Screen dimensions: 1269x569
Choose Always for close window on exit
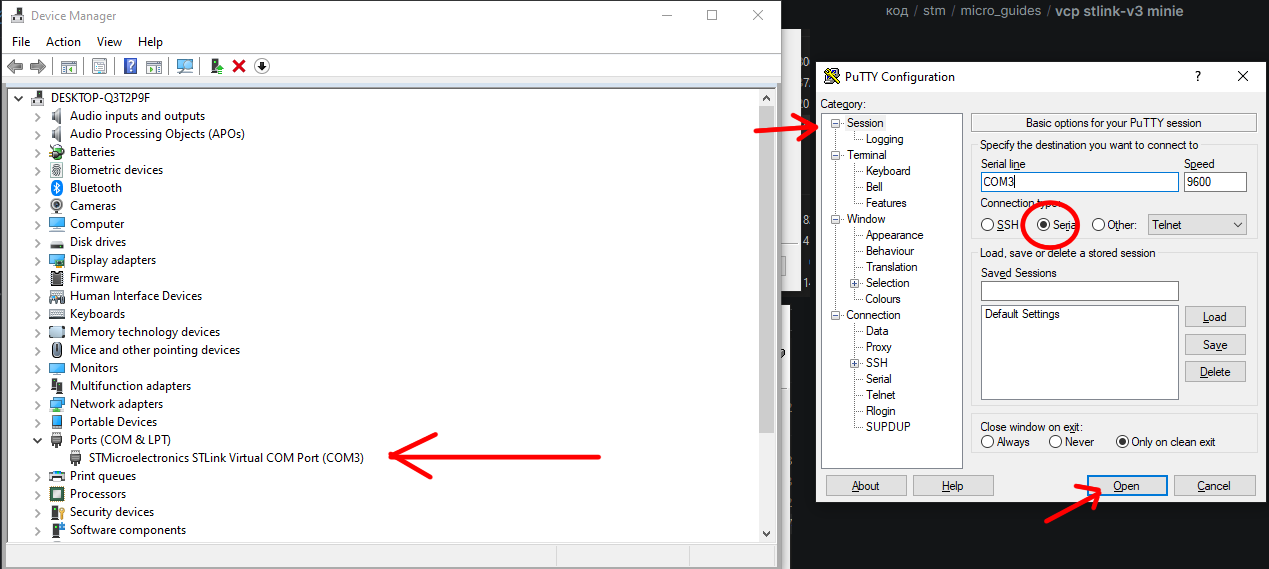[x=988, y=442]
